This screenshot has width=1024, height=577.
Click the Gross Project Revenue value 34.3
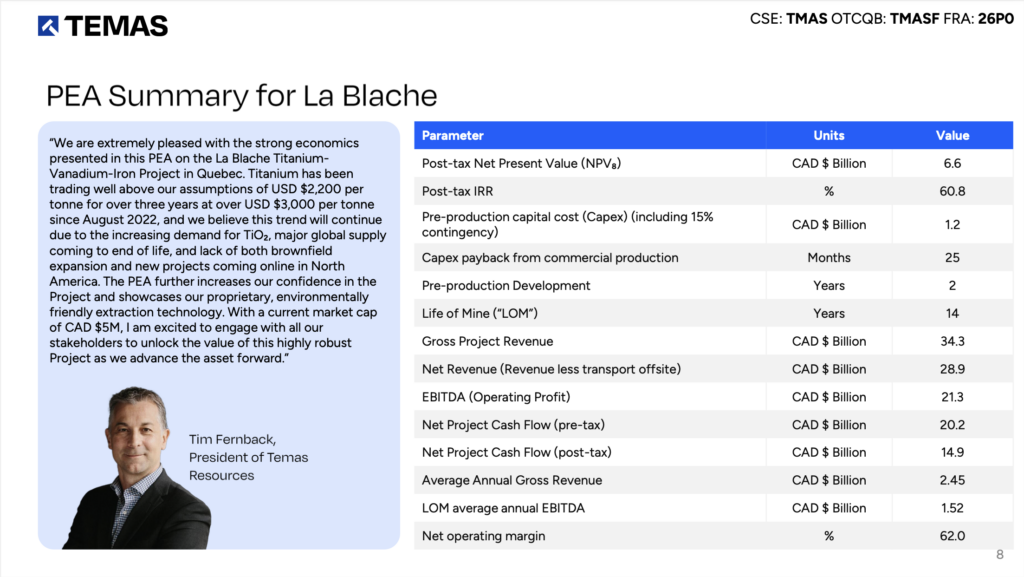click(x=952, y=341)
